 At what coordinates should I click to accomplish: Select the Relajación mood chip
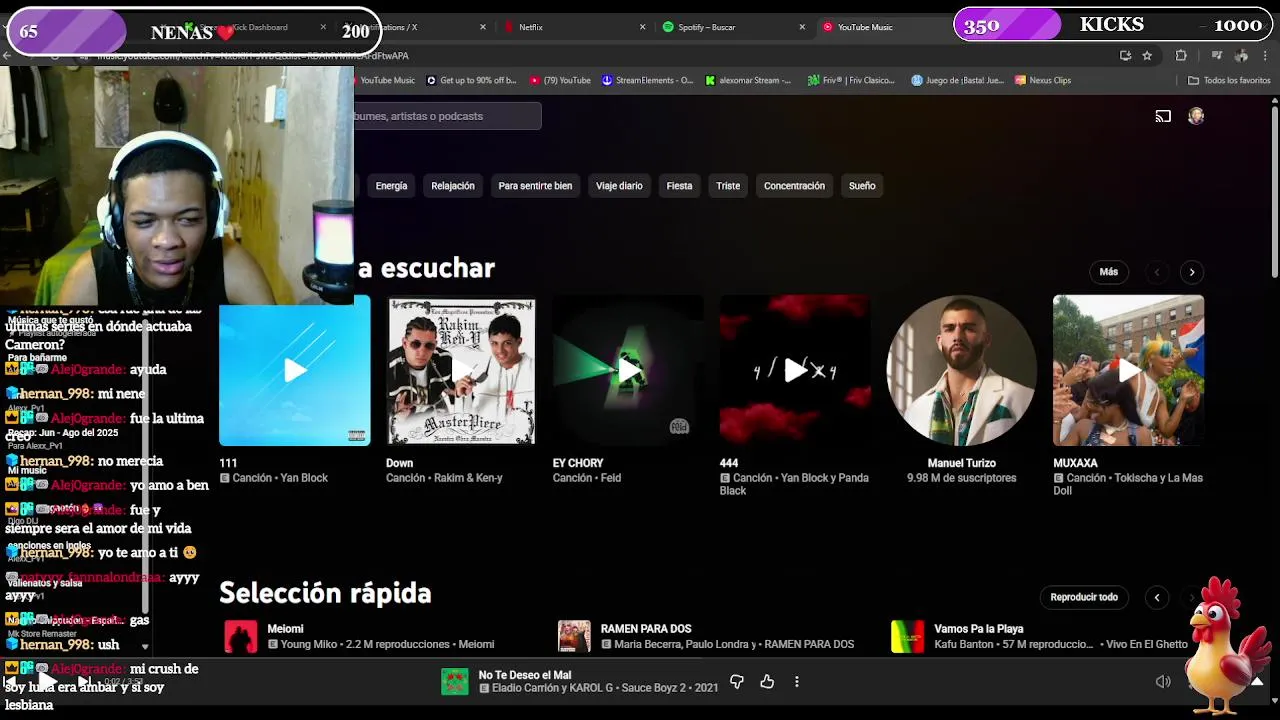(453, 186)
